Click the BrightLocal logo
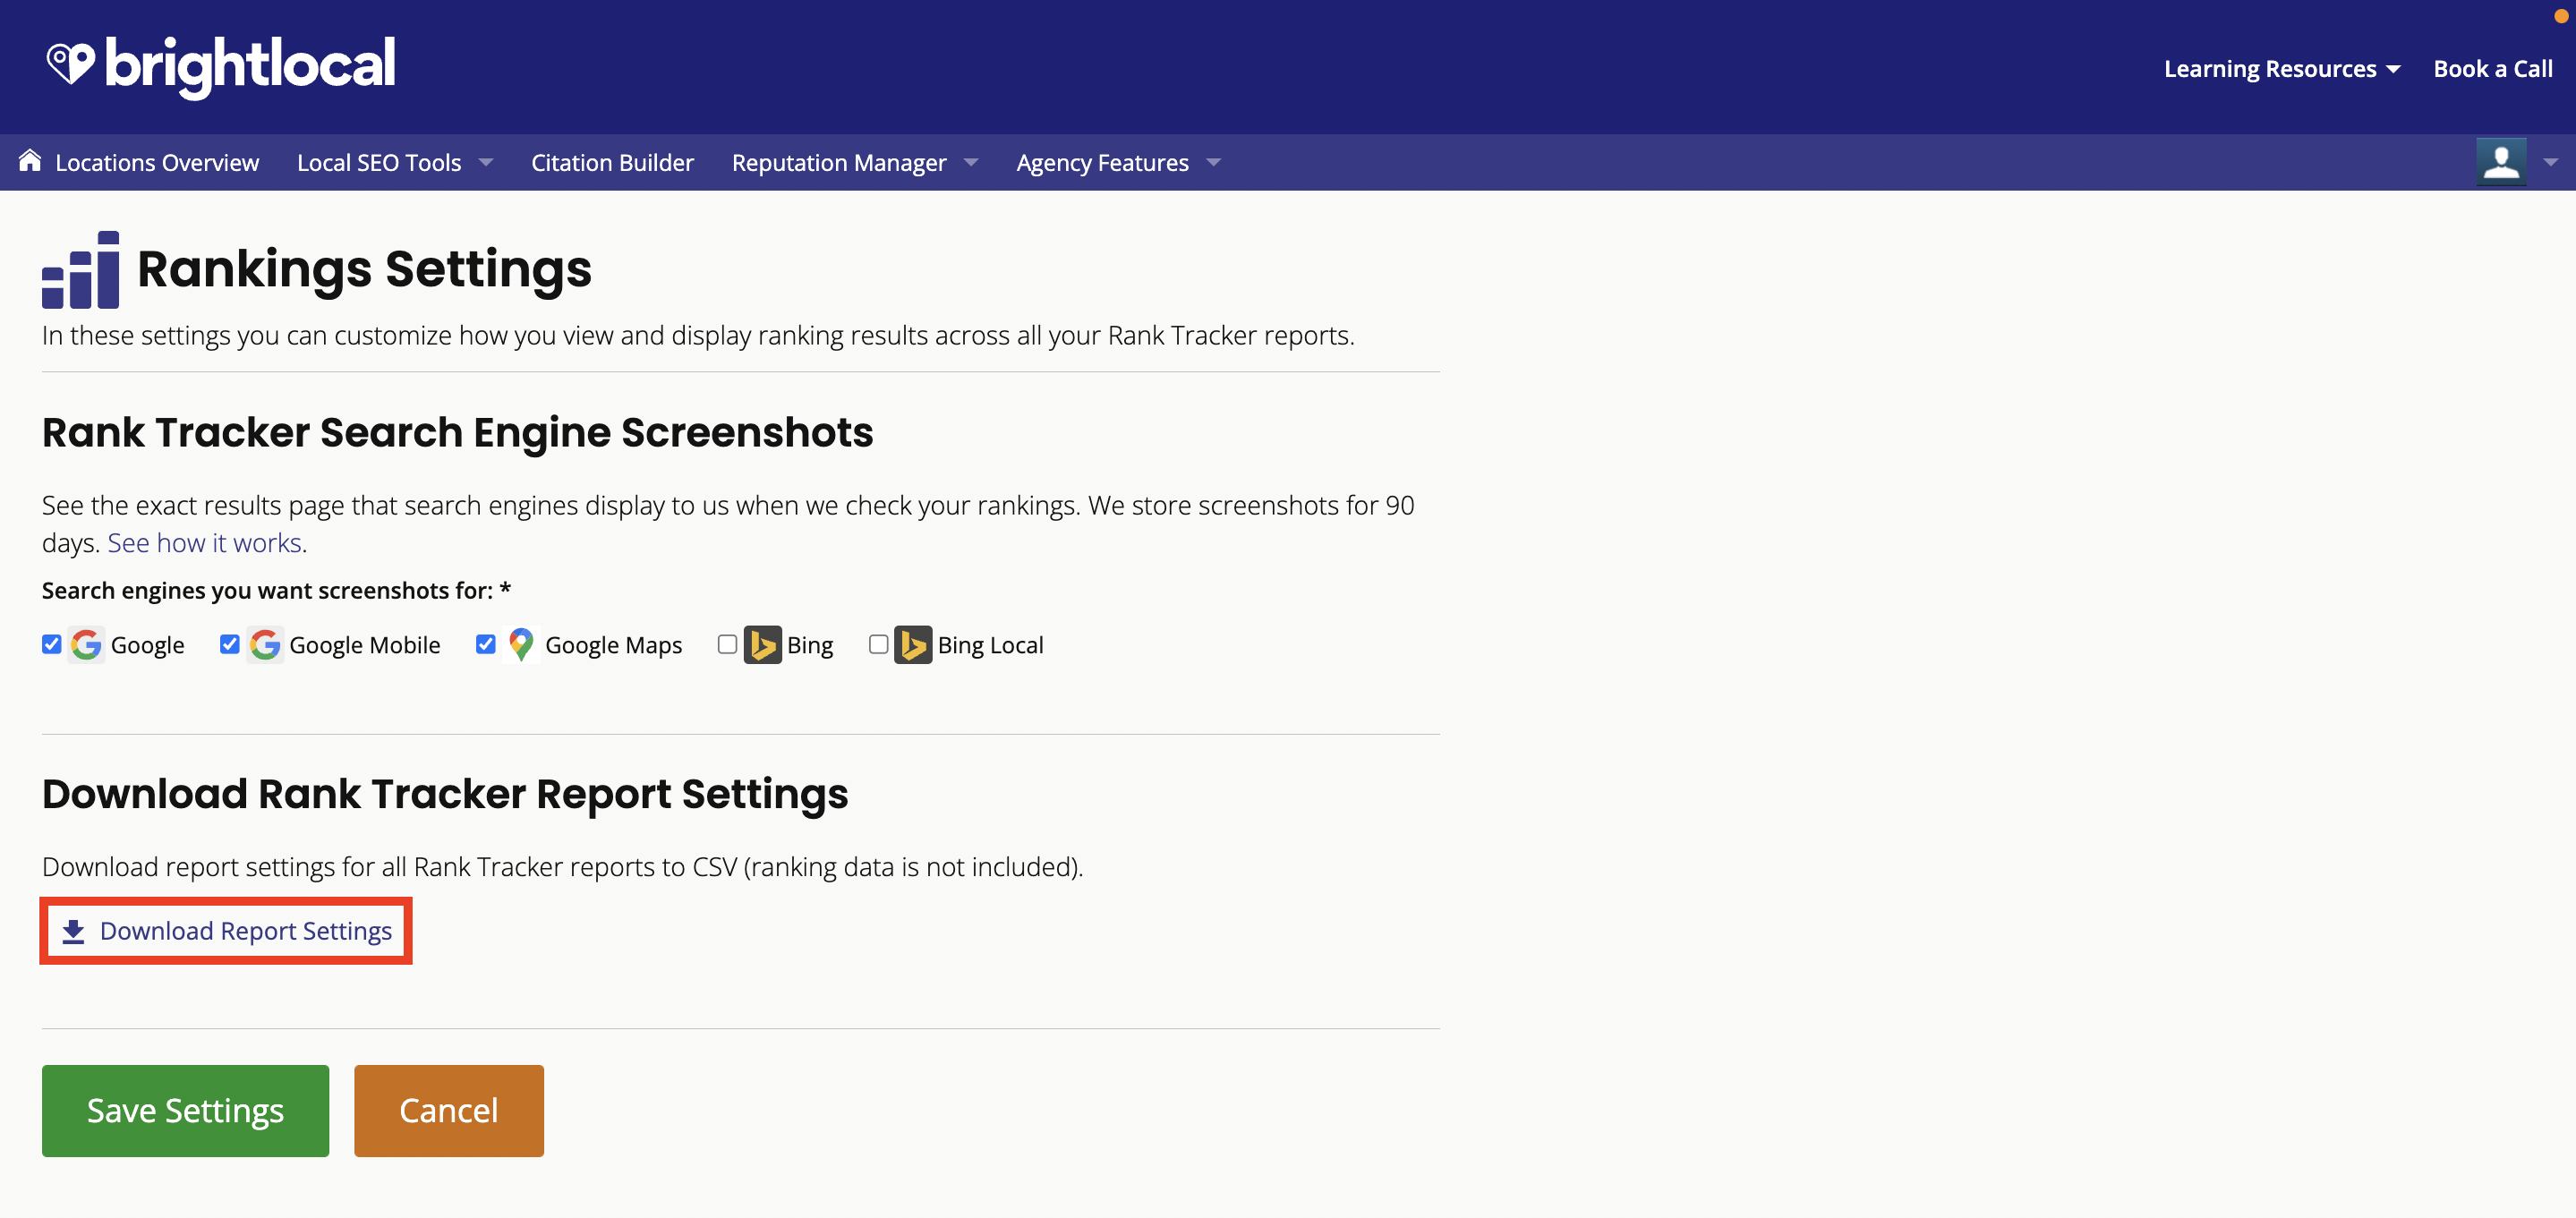The image size is (2576, 1218). point(221,66)
